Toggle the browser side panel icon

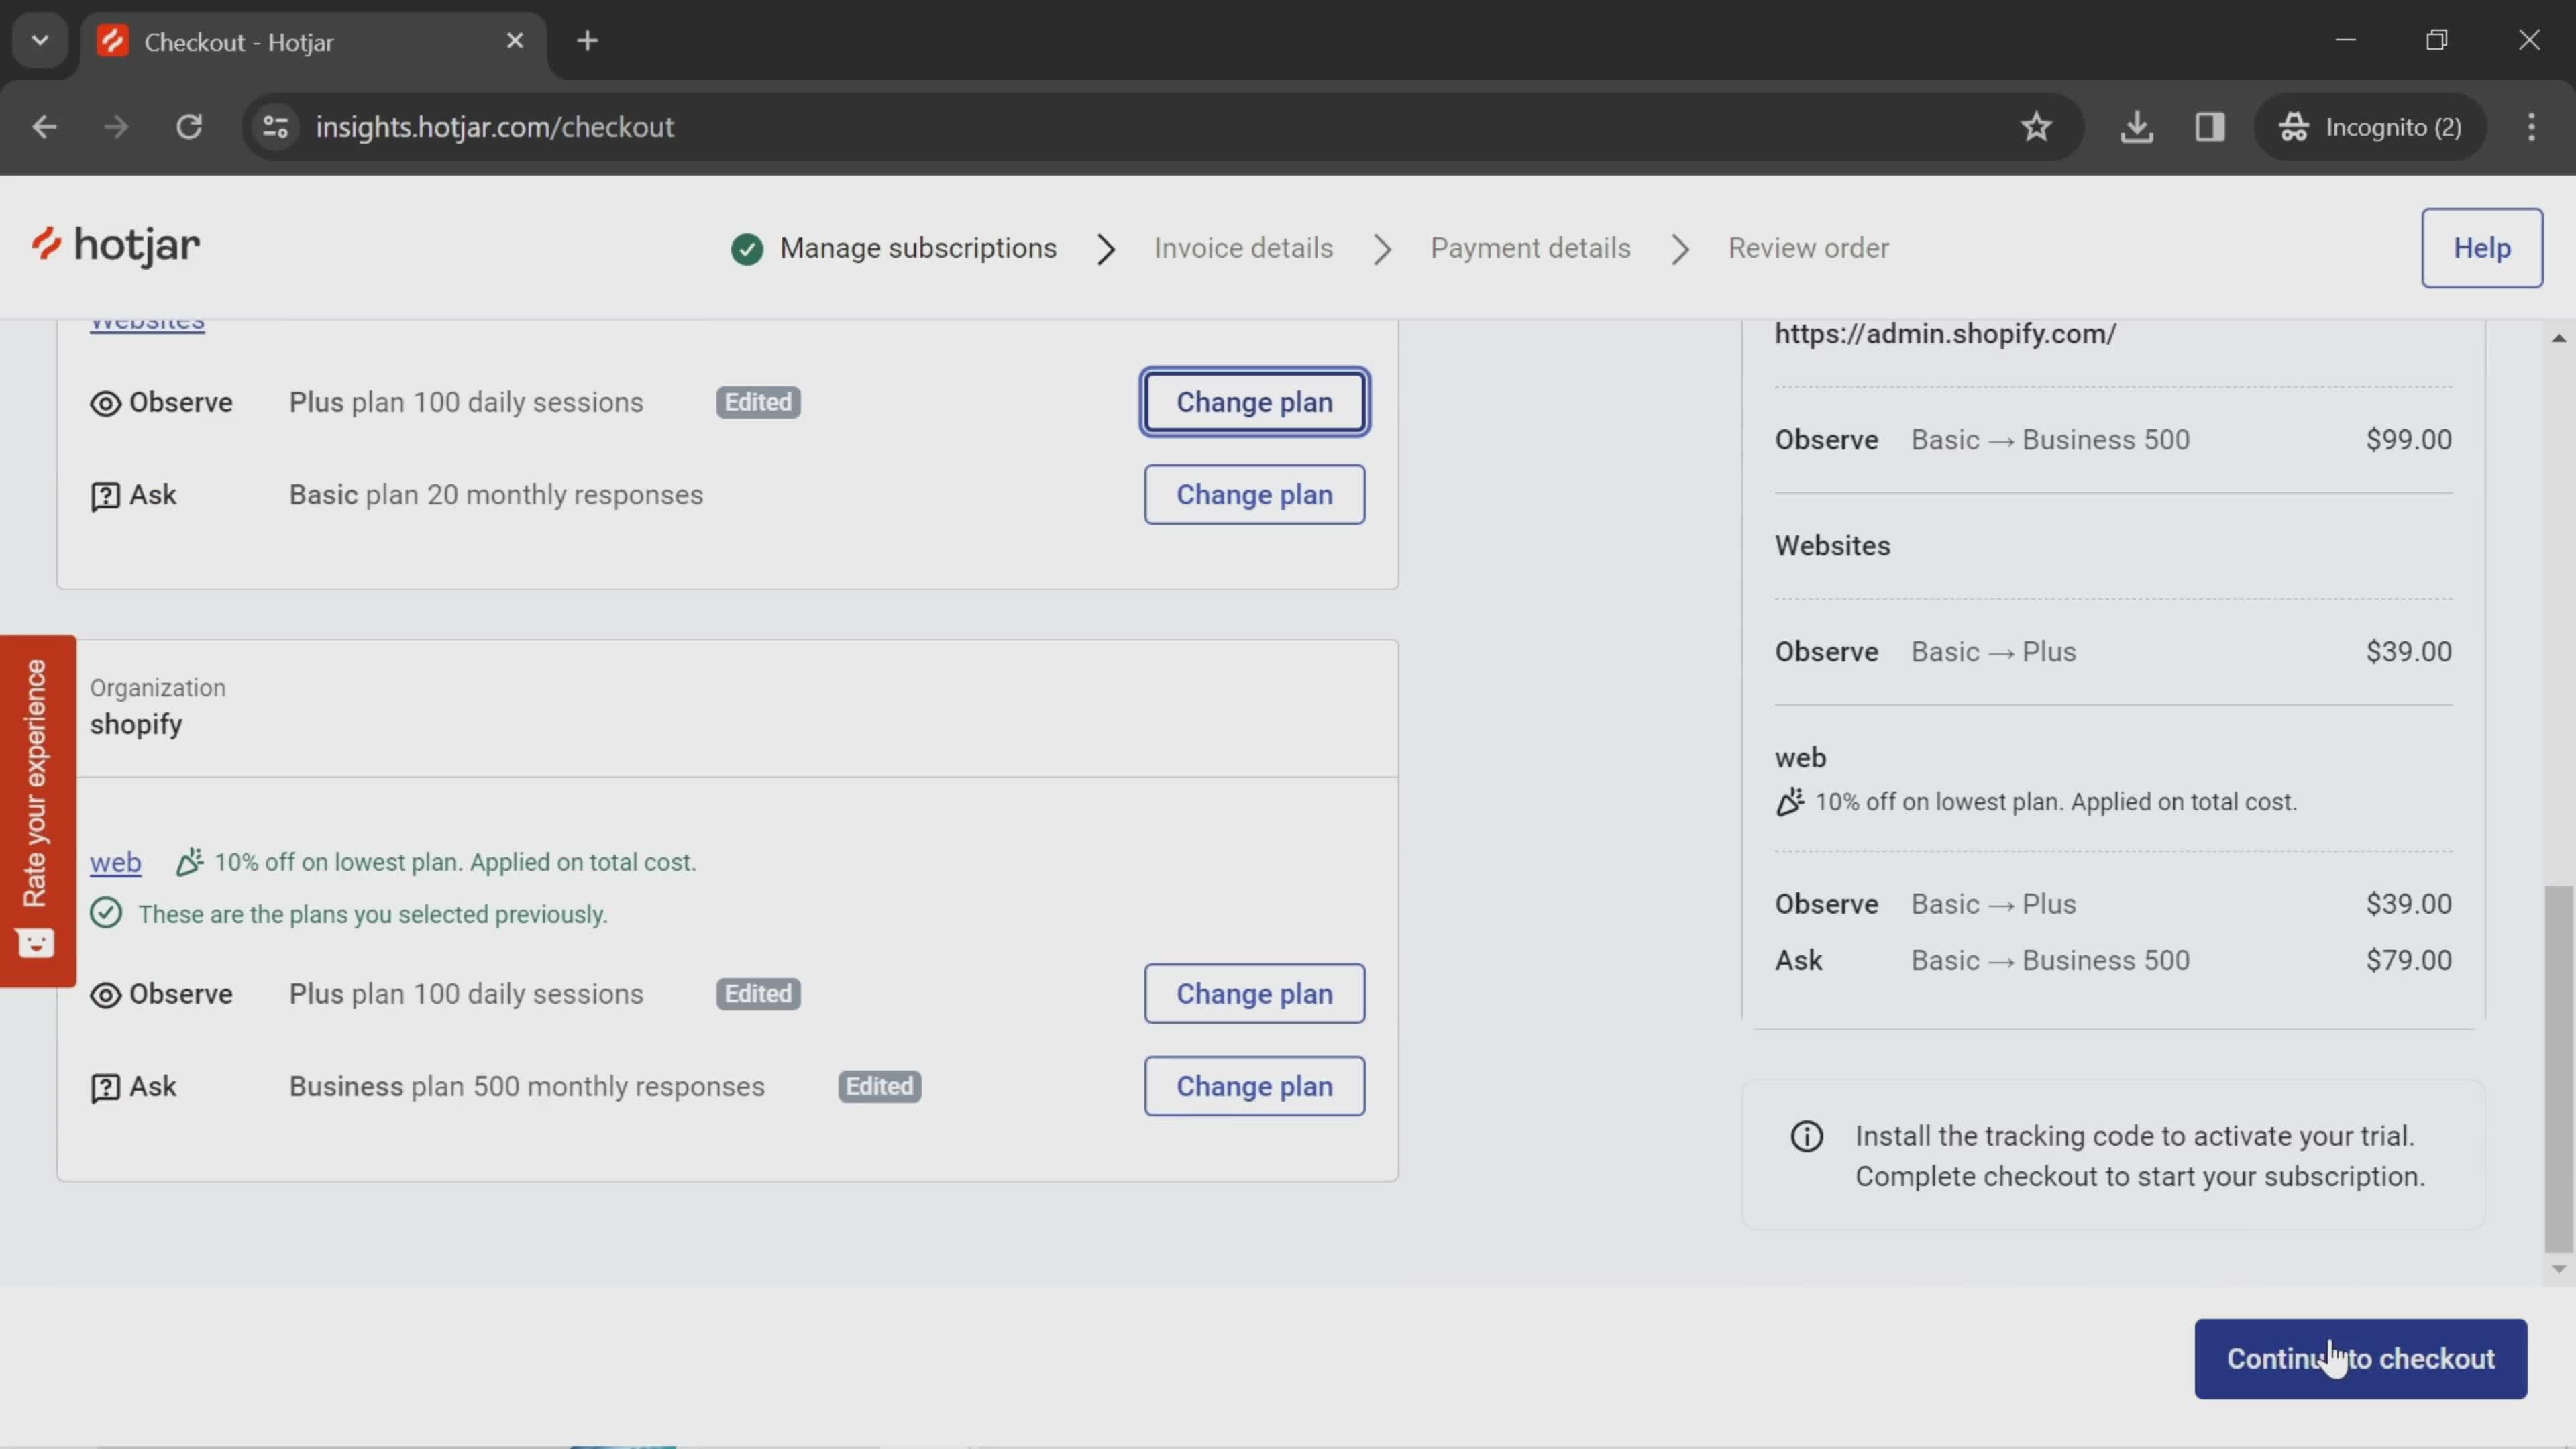(2209, 127)
